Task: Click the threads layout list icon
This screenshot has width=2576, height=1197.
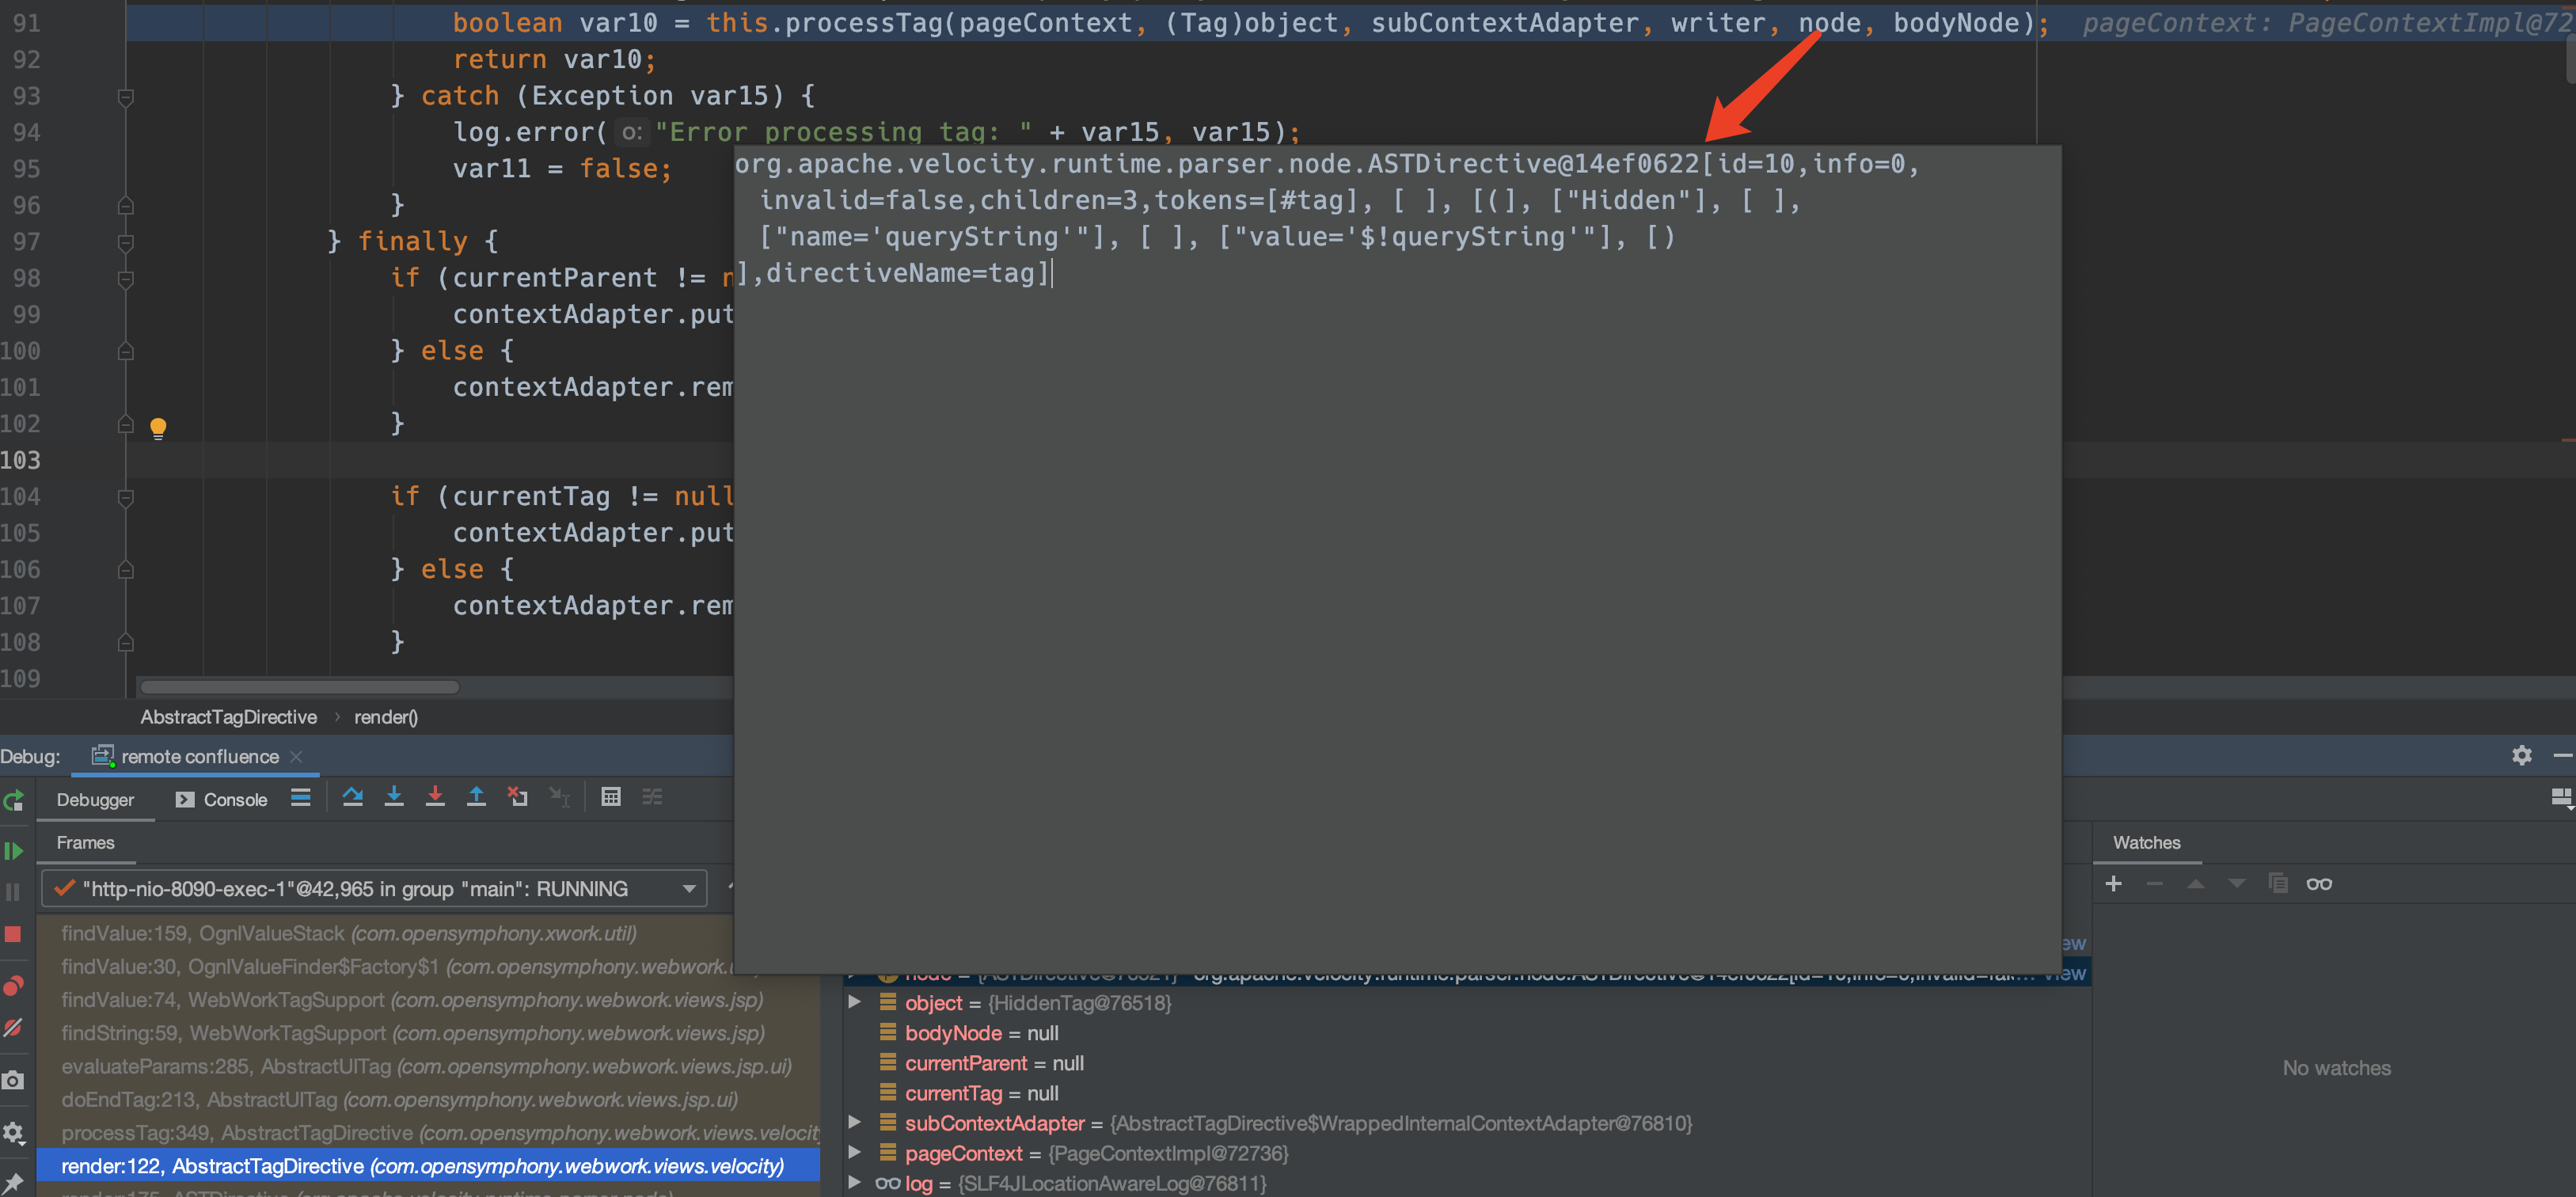Action: coord(301,797)
